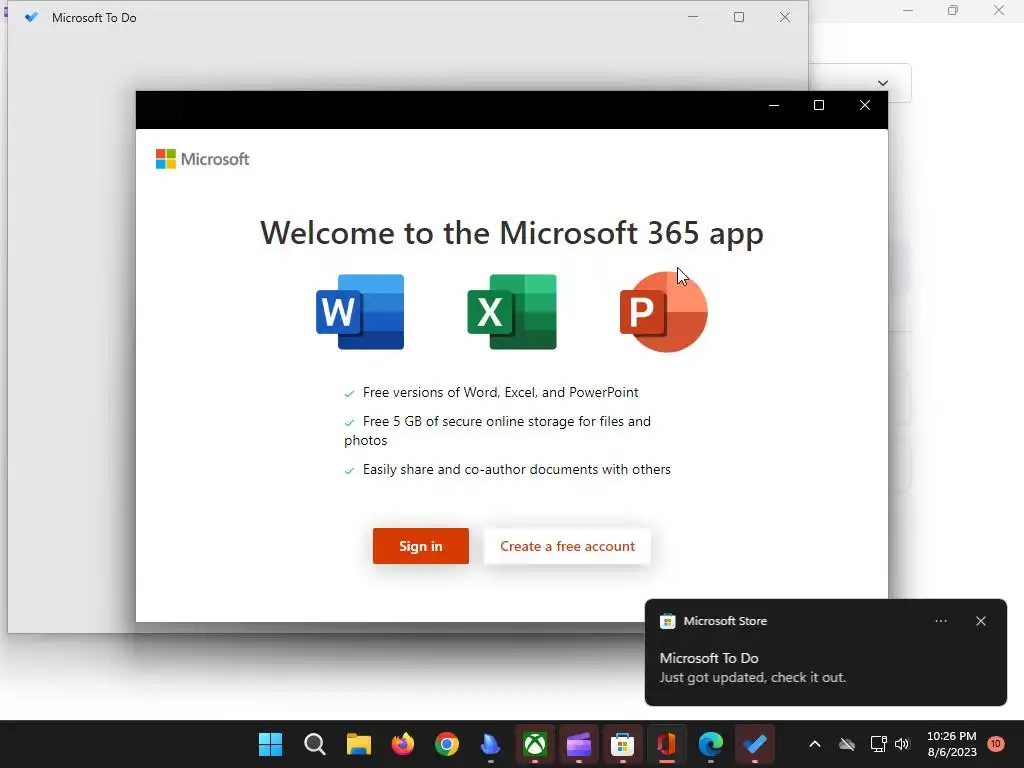
Task: Open Microsoft Store from taskbar
Action: (x=622, y=744)
